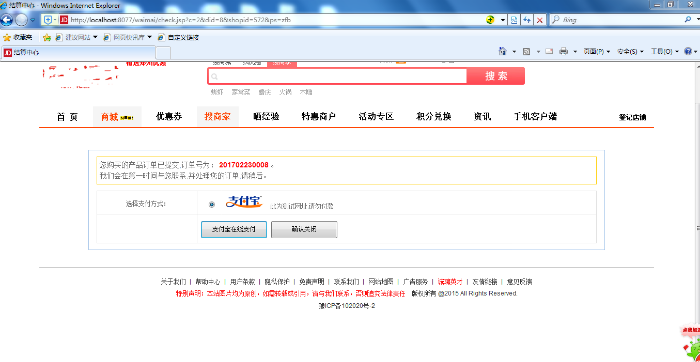Screen dimensions: 700x362
Task: Open the Favorites (收藏夹) star button
Action: pyautogui.click(x=17, y=37)
